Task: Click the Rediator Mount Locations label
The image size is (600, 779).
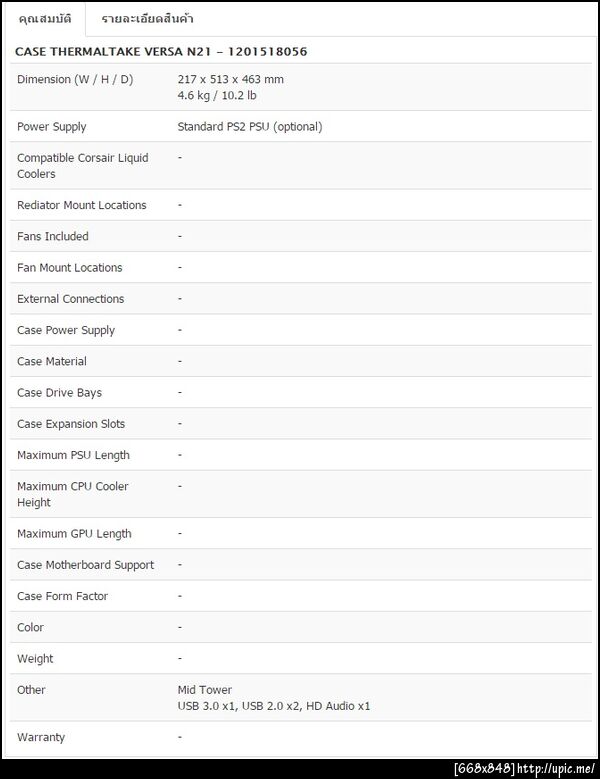Action: point(82,205)
